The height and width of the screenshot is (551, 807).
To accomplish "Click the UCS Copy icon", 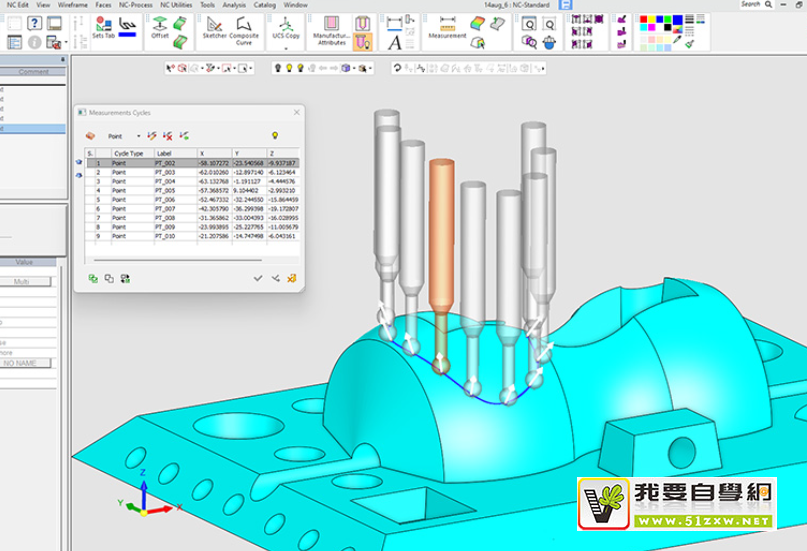I will 285,24.
